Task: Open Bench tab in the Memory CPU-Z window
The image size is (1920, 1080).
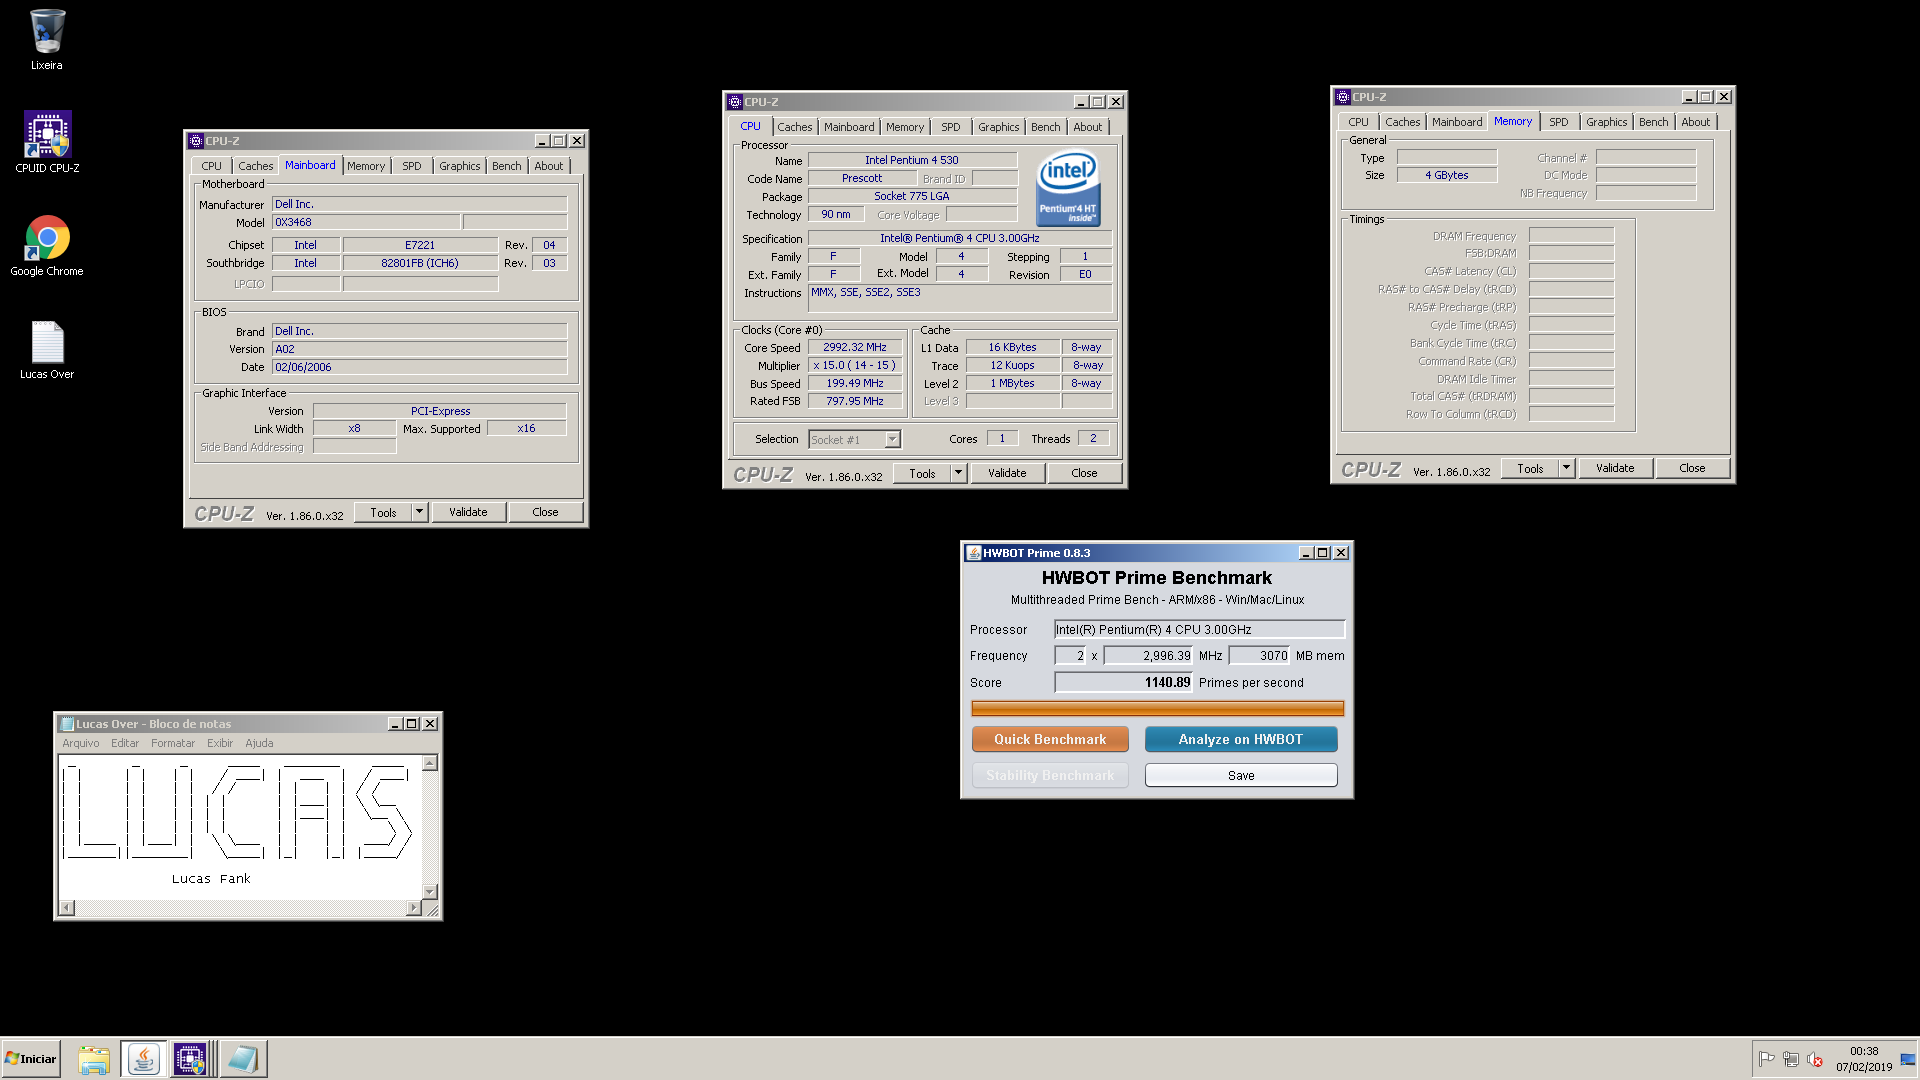Action: tap(1653, 122)
